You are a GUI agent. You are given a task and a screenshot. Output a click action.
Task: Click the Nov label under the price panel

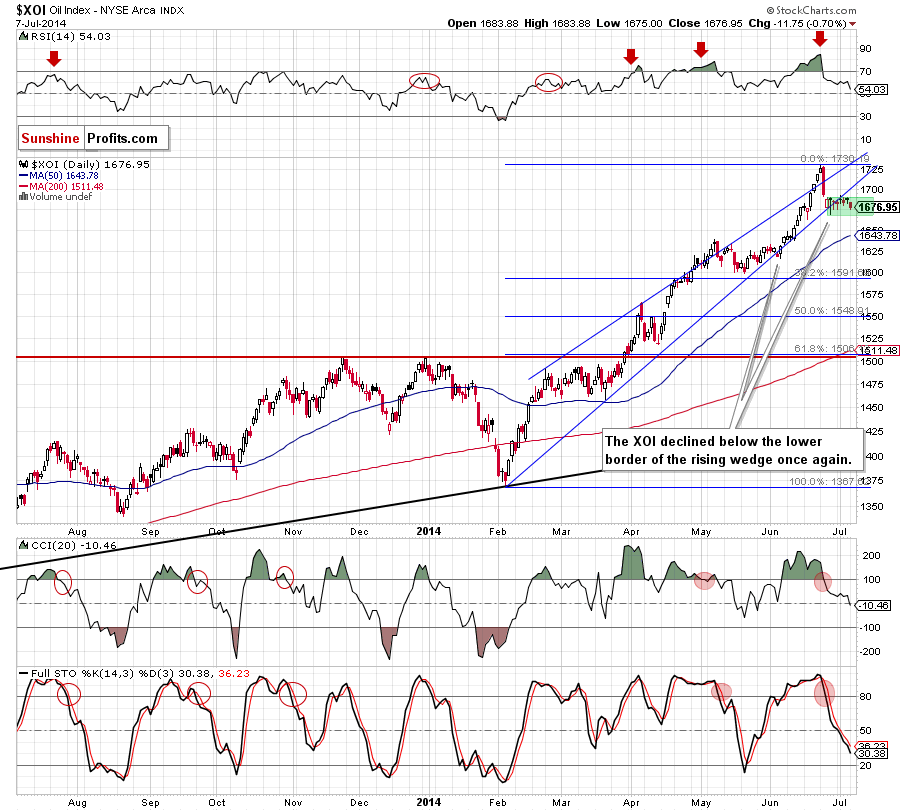pos(293,531)
